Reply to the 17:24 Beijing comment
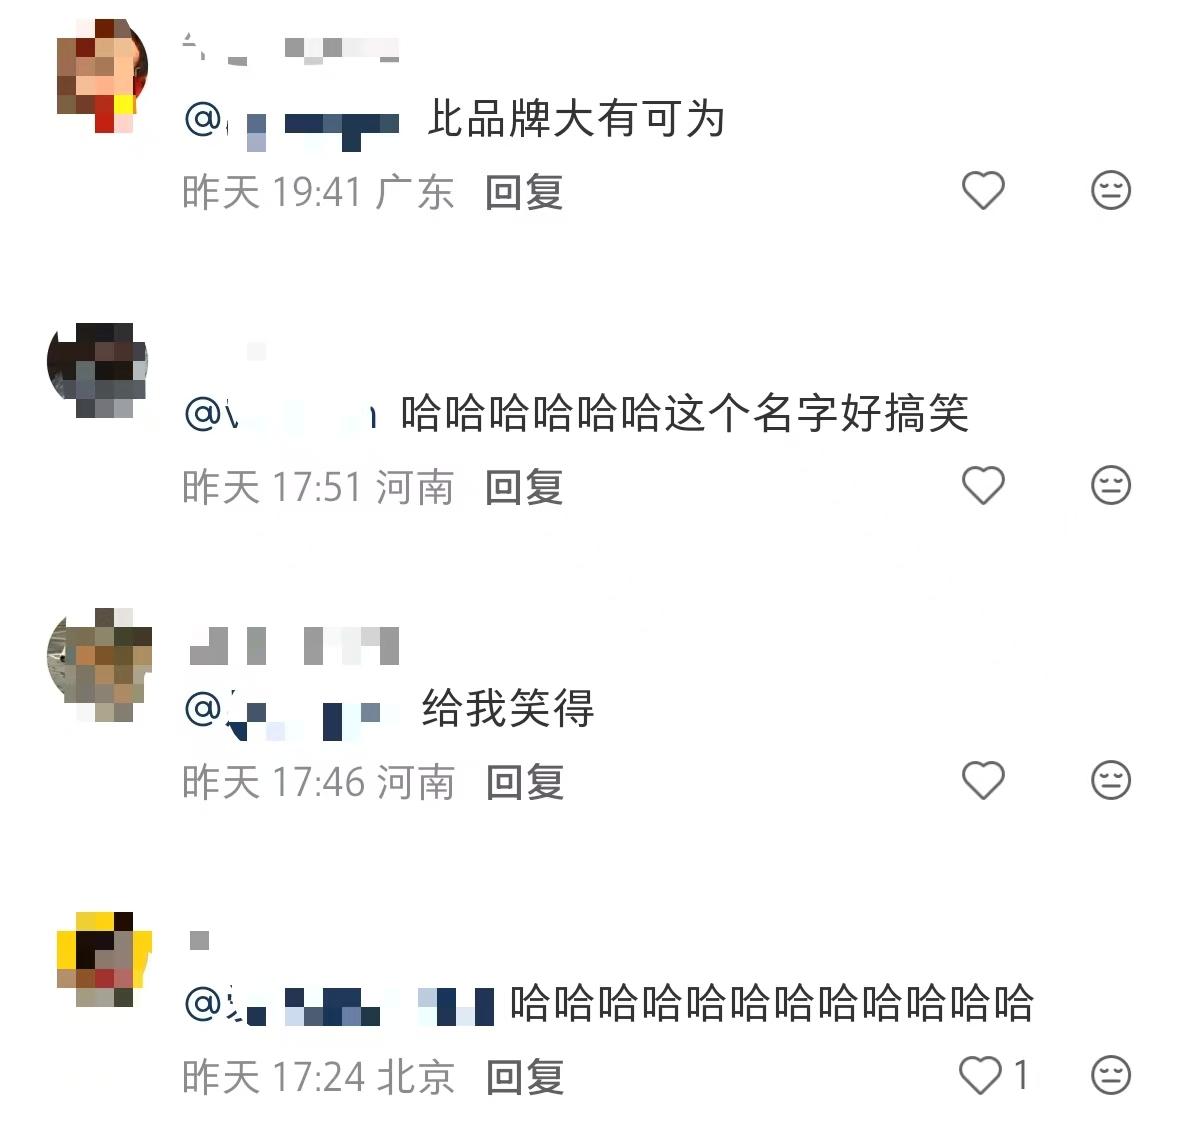Screen dimensions: 1200x1141 tap(524, 1077)
